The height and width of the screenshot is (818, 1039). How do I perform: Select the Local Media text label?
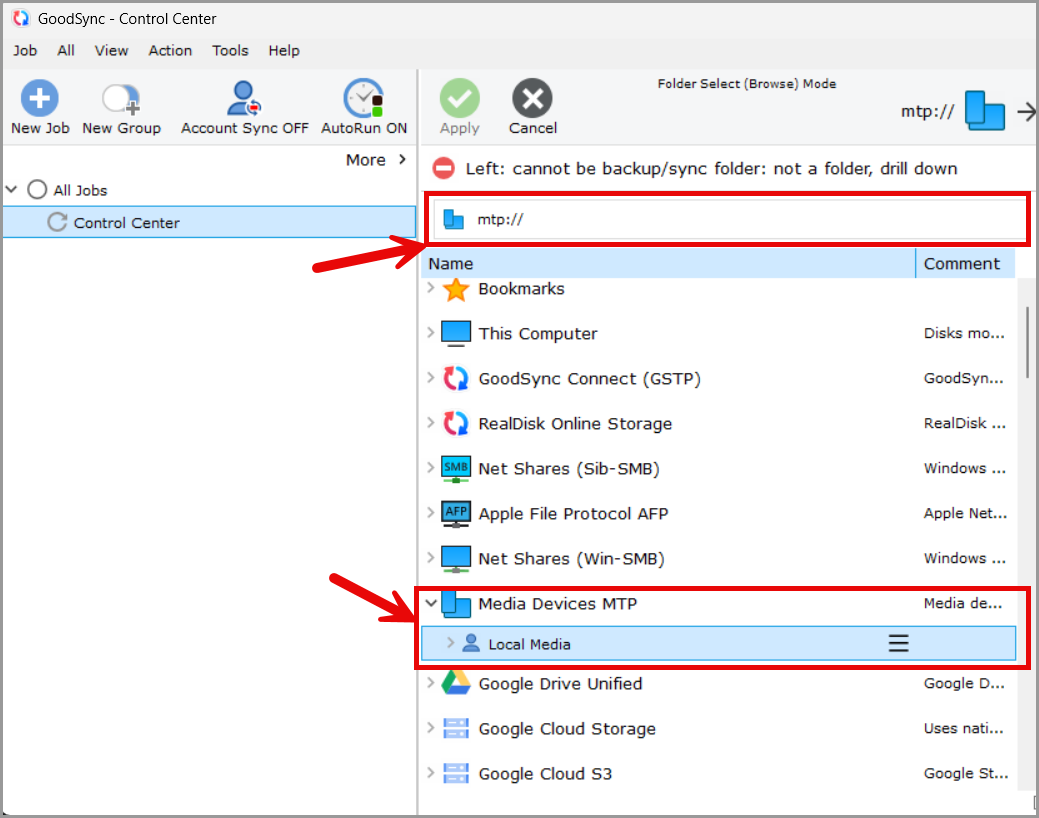(x=529, y=644)
